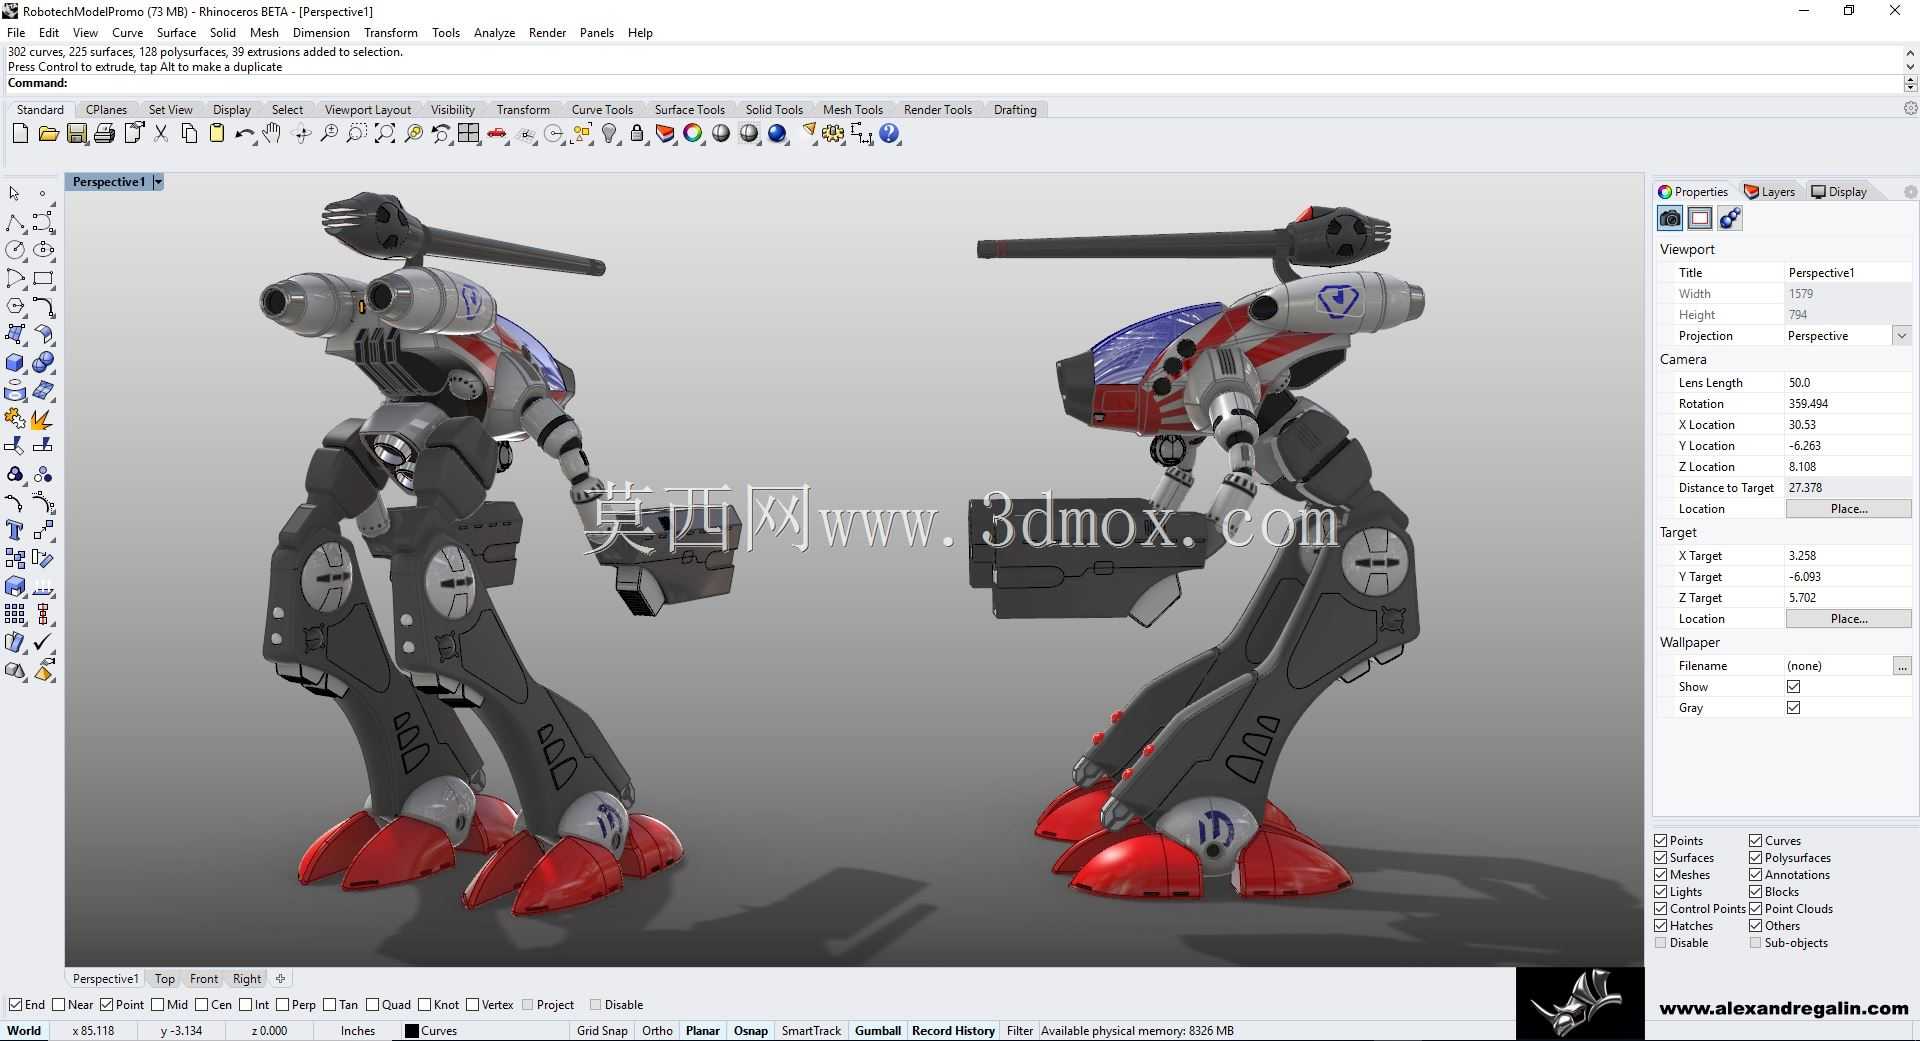The width and height of the screenshot is (1920, 1041).
Task: Click the Boolean union spheres icon
Action: tap(43, 362)
